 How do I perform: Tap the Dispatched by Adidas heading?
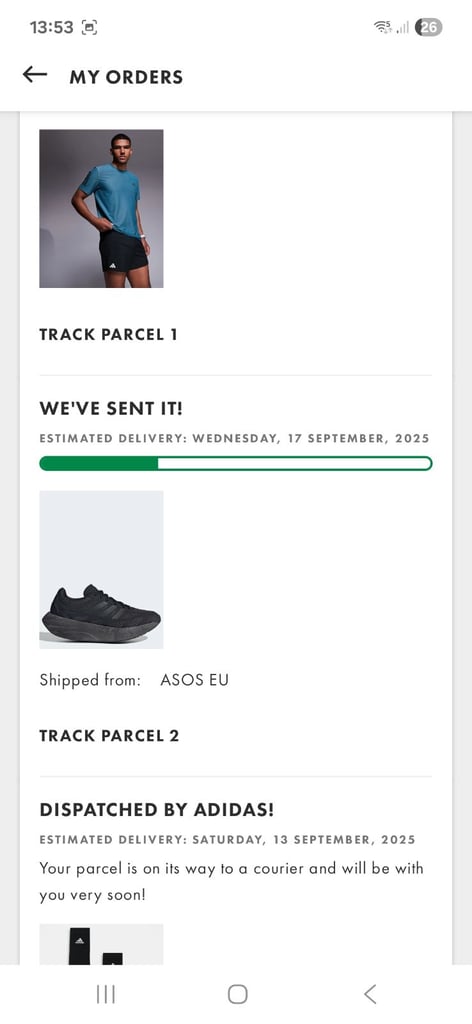point(157,810)
